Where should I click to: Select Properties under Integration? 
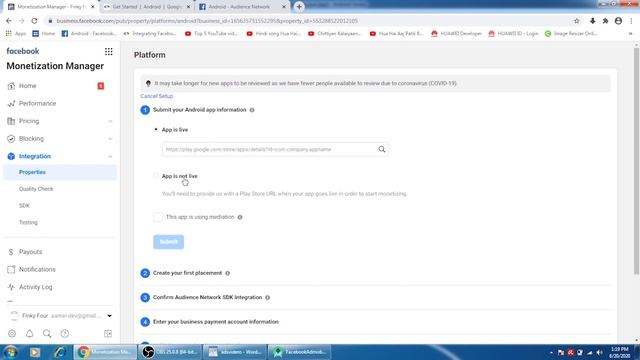click(x=60, y=172)
